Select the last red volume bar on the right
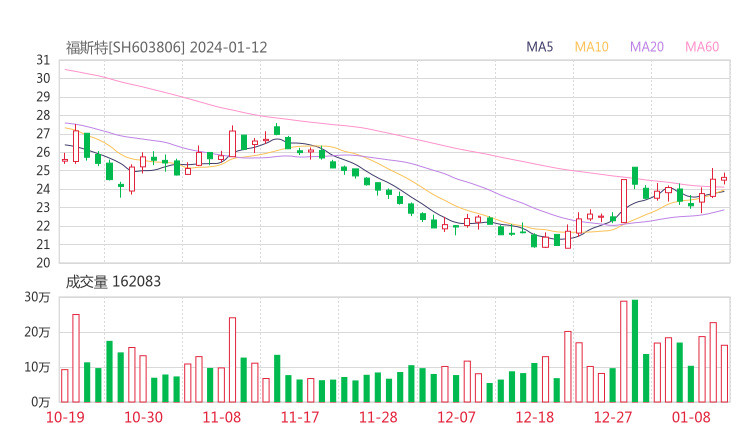Screen dimensions: 740x440 (x=724, y=374)
